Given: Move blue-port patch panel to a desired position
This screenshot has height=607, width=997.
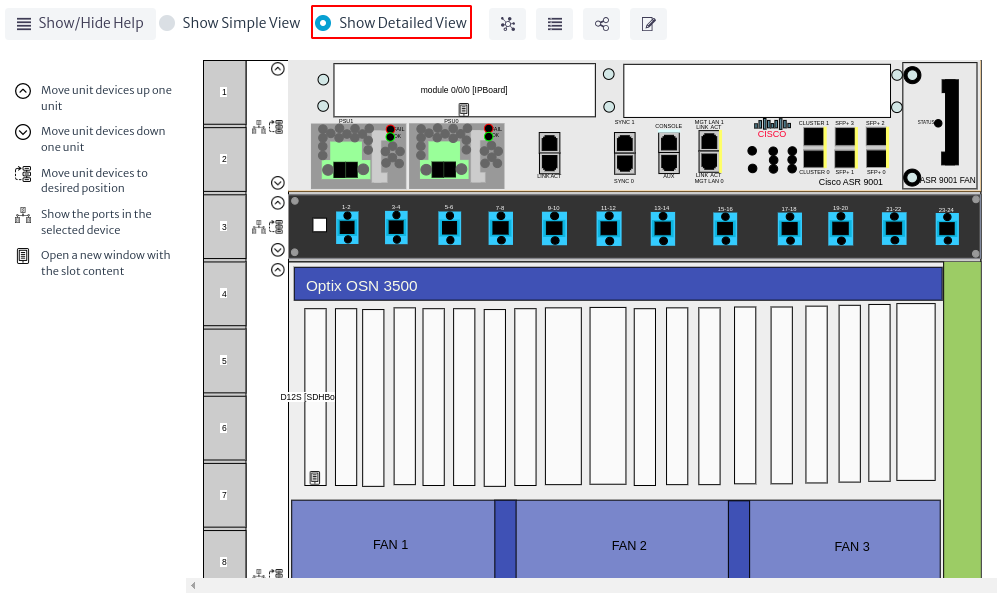Looking at the screenshot, I should tap(277, 227).
